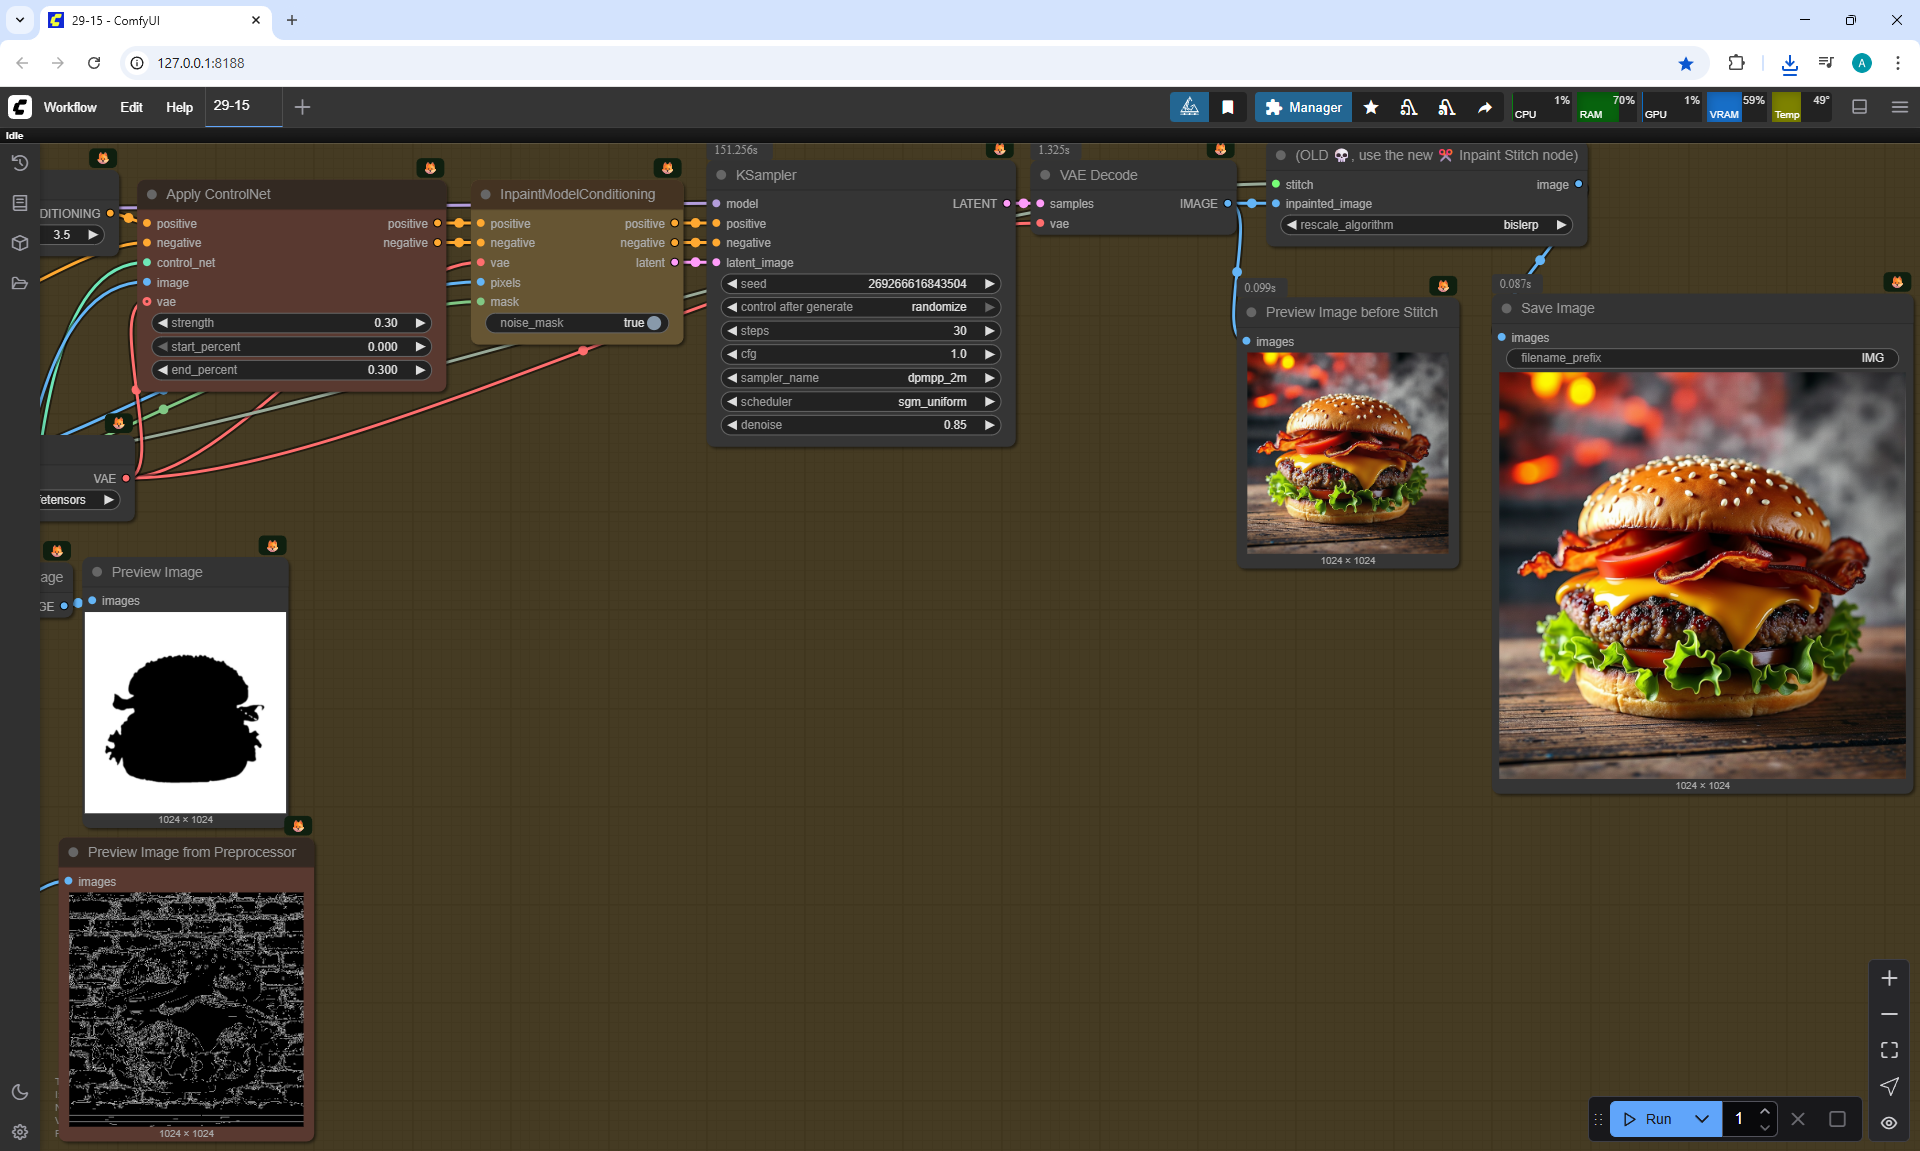The height and width of the screenshot is (1151, 1920).
Task: Open the workflows folder sidebar icon
Action: click(19, 283)
